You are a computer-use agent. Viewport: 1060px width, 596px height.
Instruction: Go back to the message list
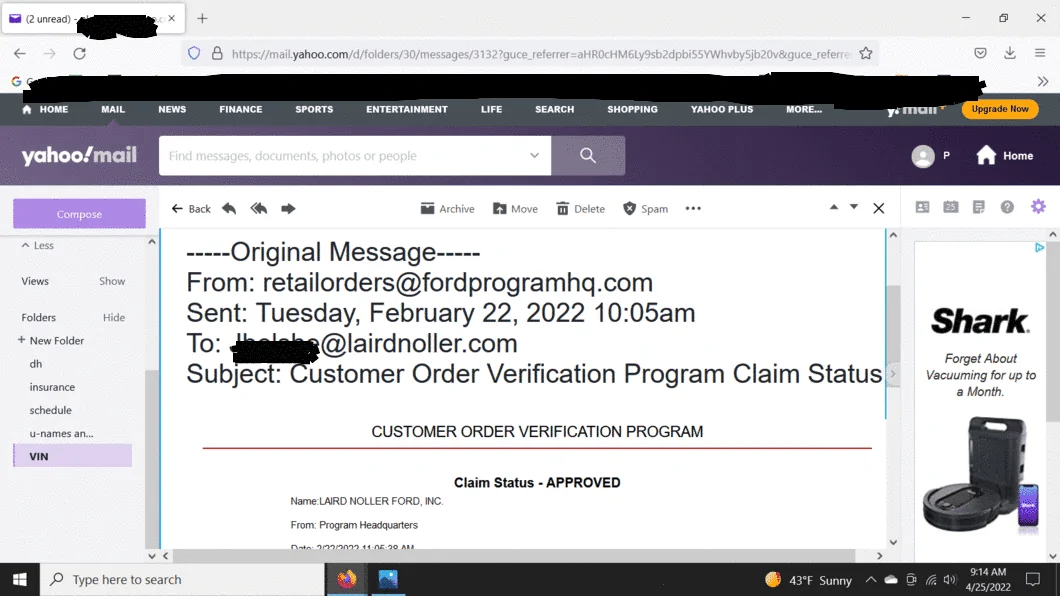coord(191,209)
